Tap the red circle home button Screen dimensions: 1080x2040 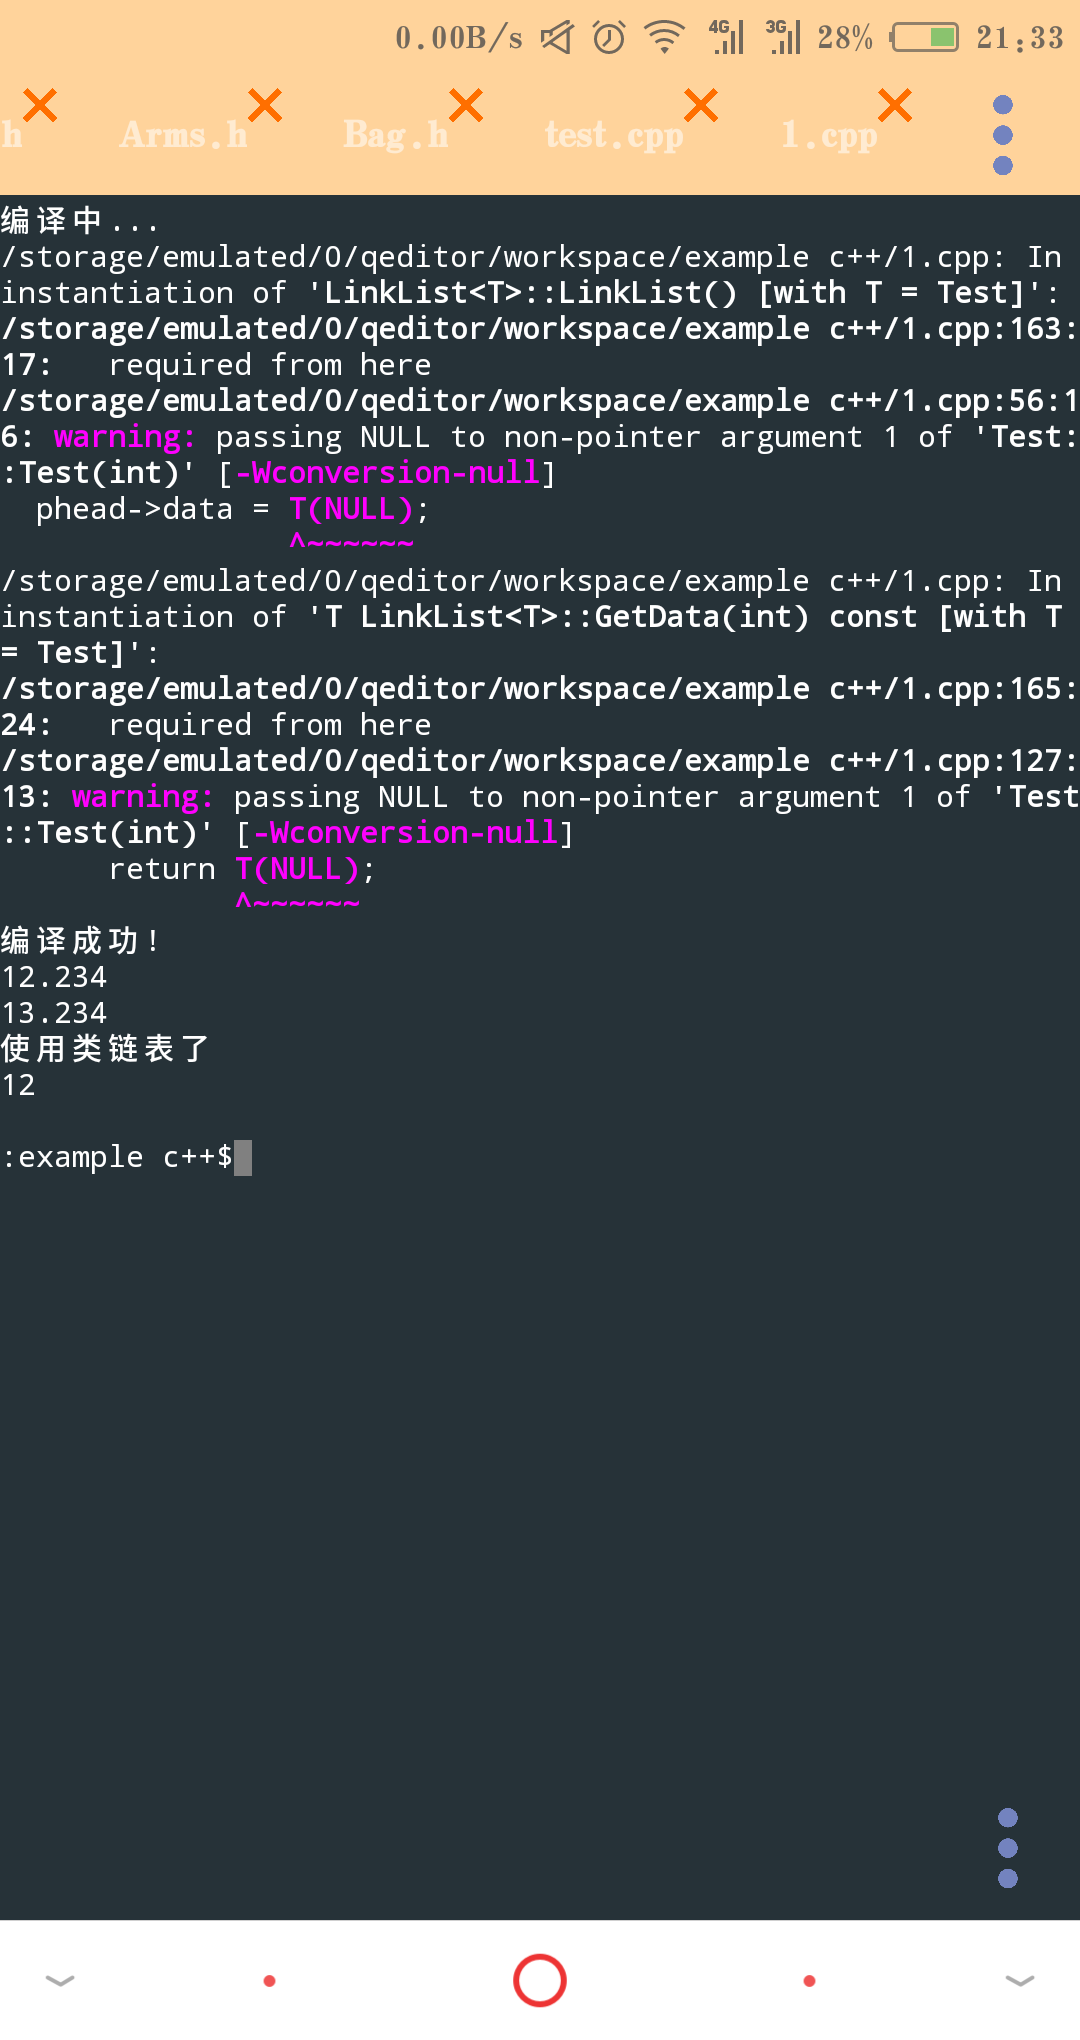pyautogui.click(x=540, y=1980)
